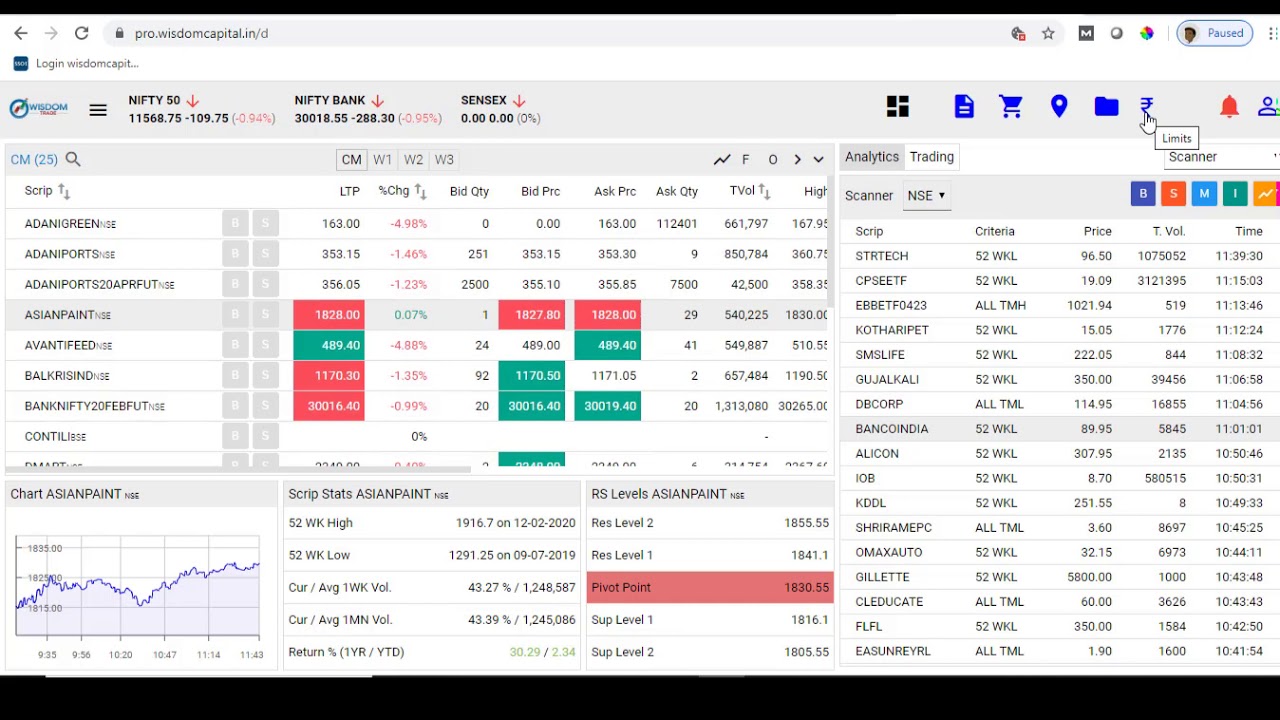Image resolution: width=1280 pixels, height=720 pixels.
Task: Select BANCOINDIA in scanner list
Action: point(1060,429)
